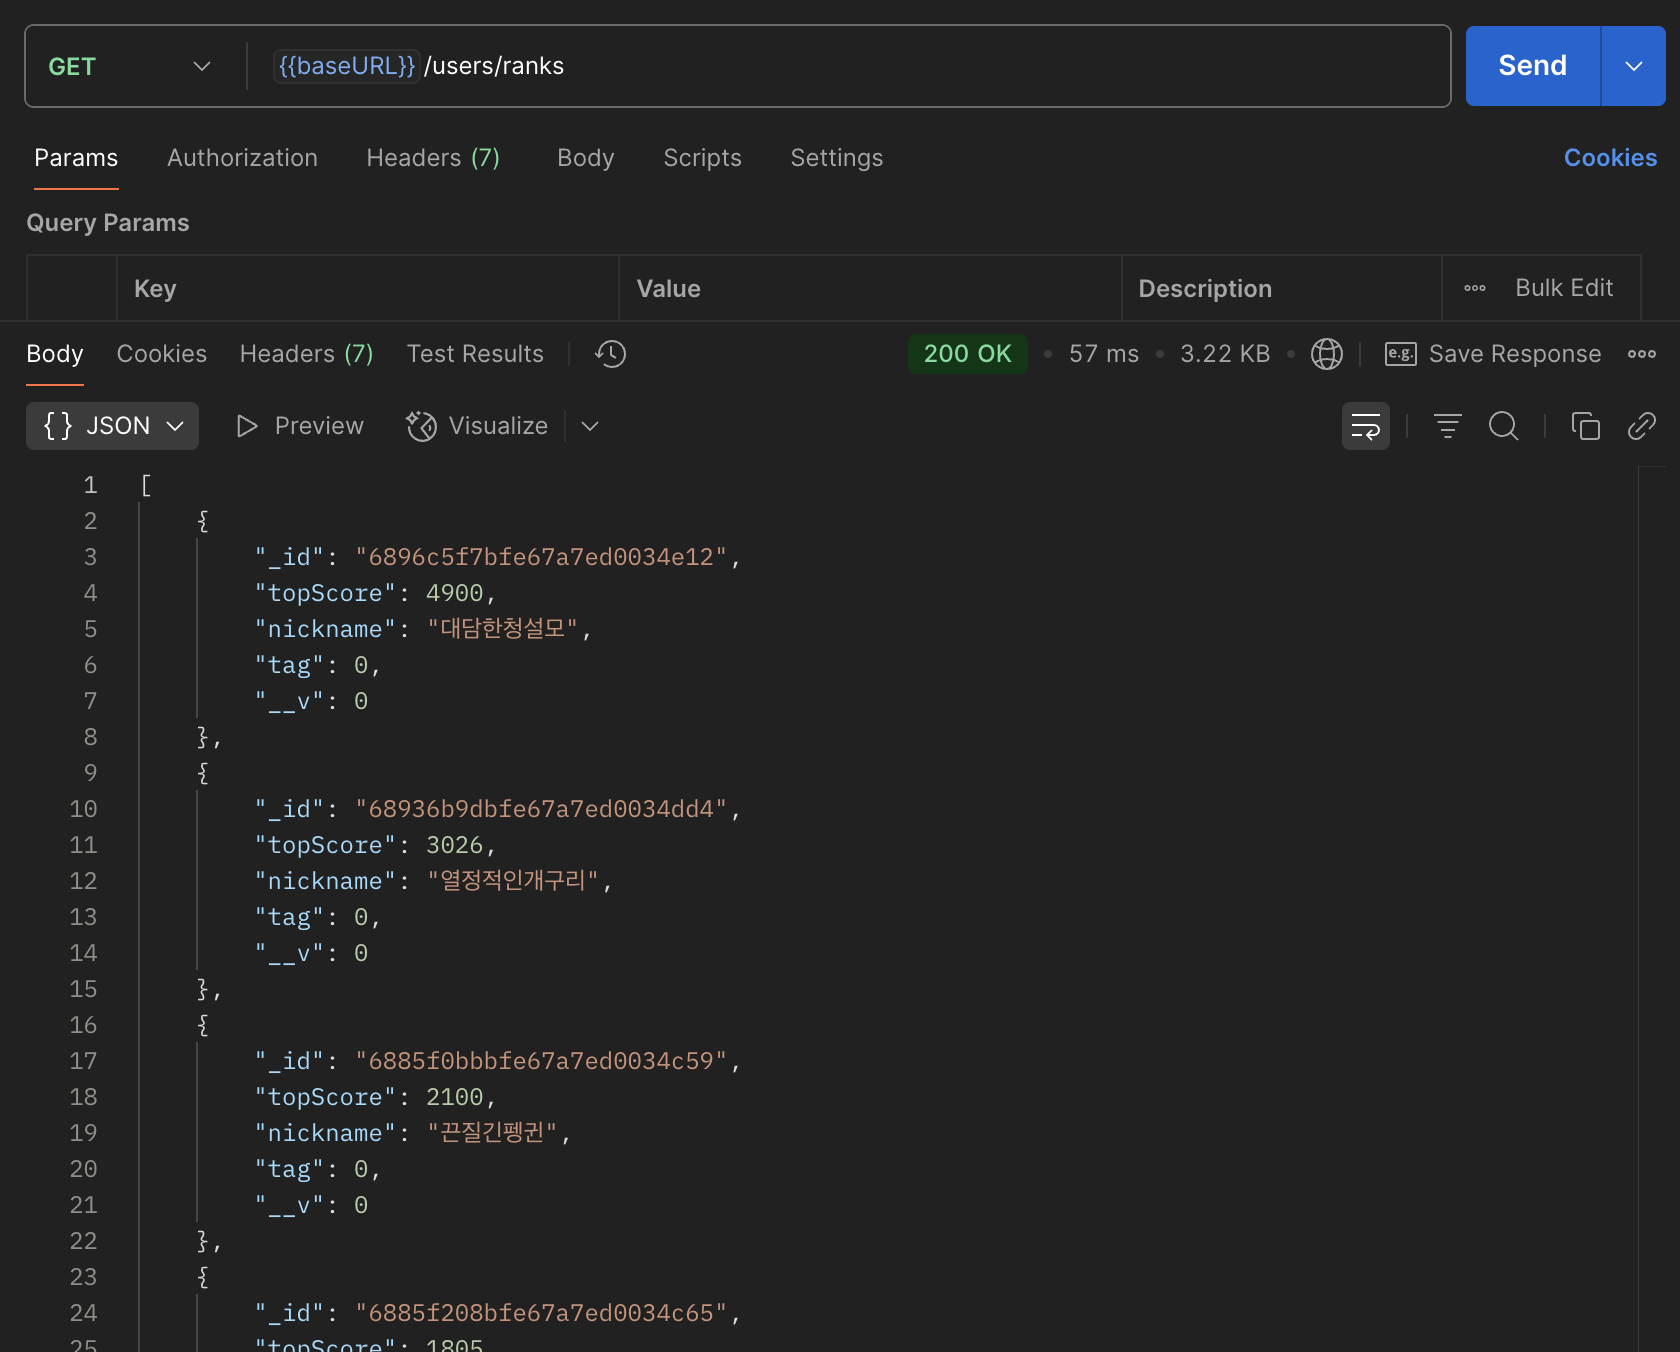Copy the response body to clipboard
The image size is (1680, 1352).
pyautogui.click(x=1586, y=426)
